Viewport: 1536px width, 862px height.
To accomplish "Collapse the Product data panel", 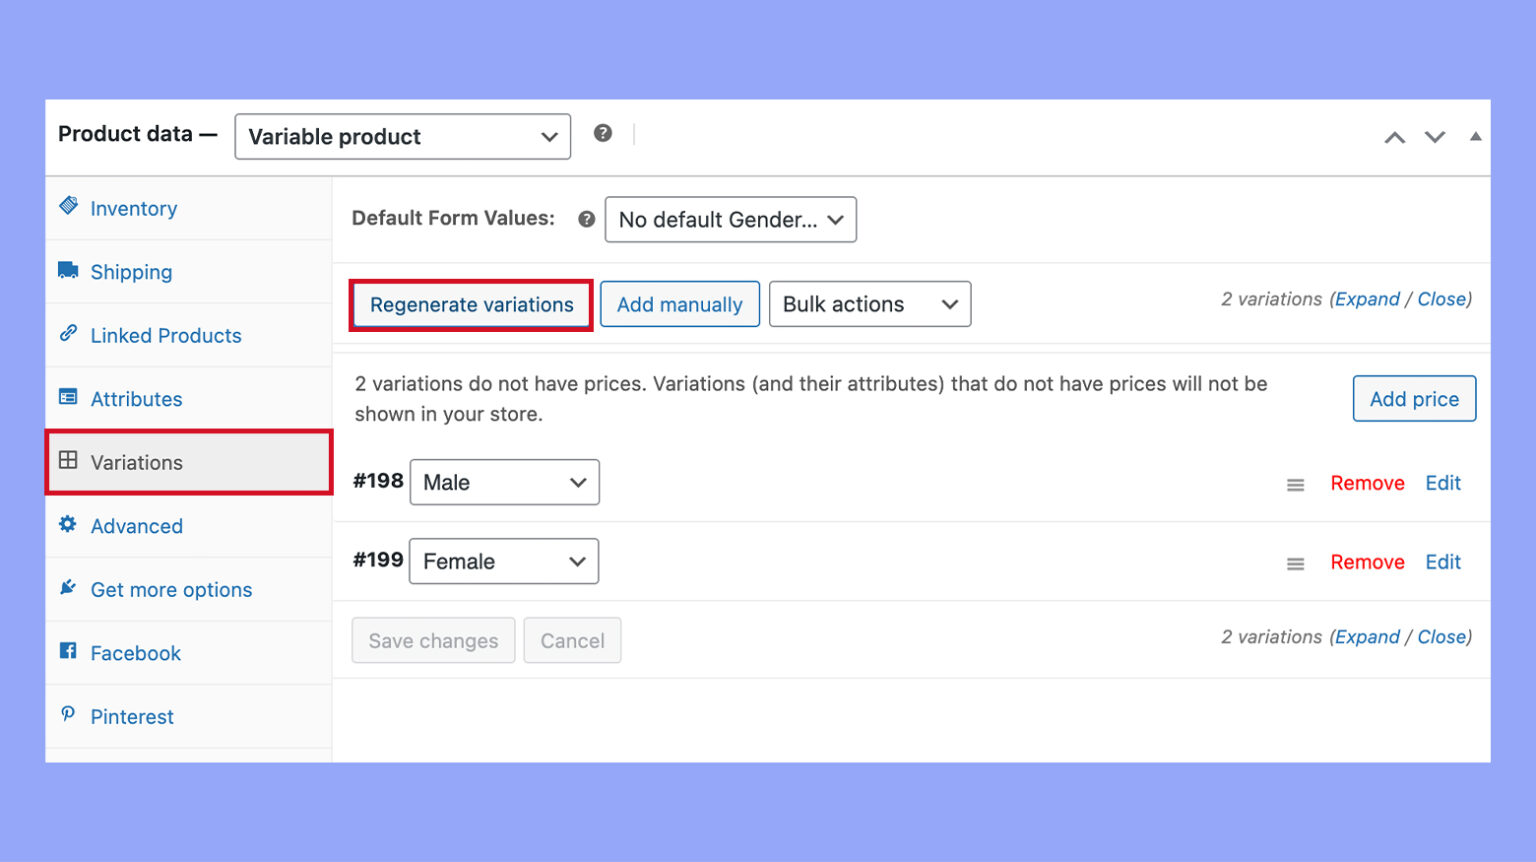I will [x=1476, y=136].
